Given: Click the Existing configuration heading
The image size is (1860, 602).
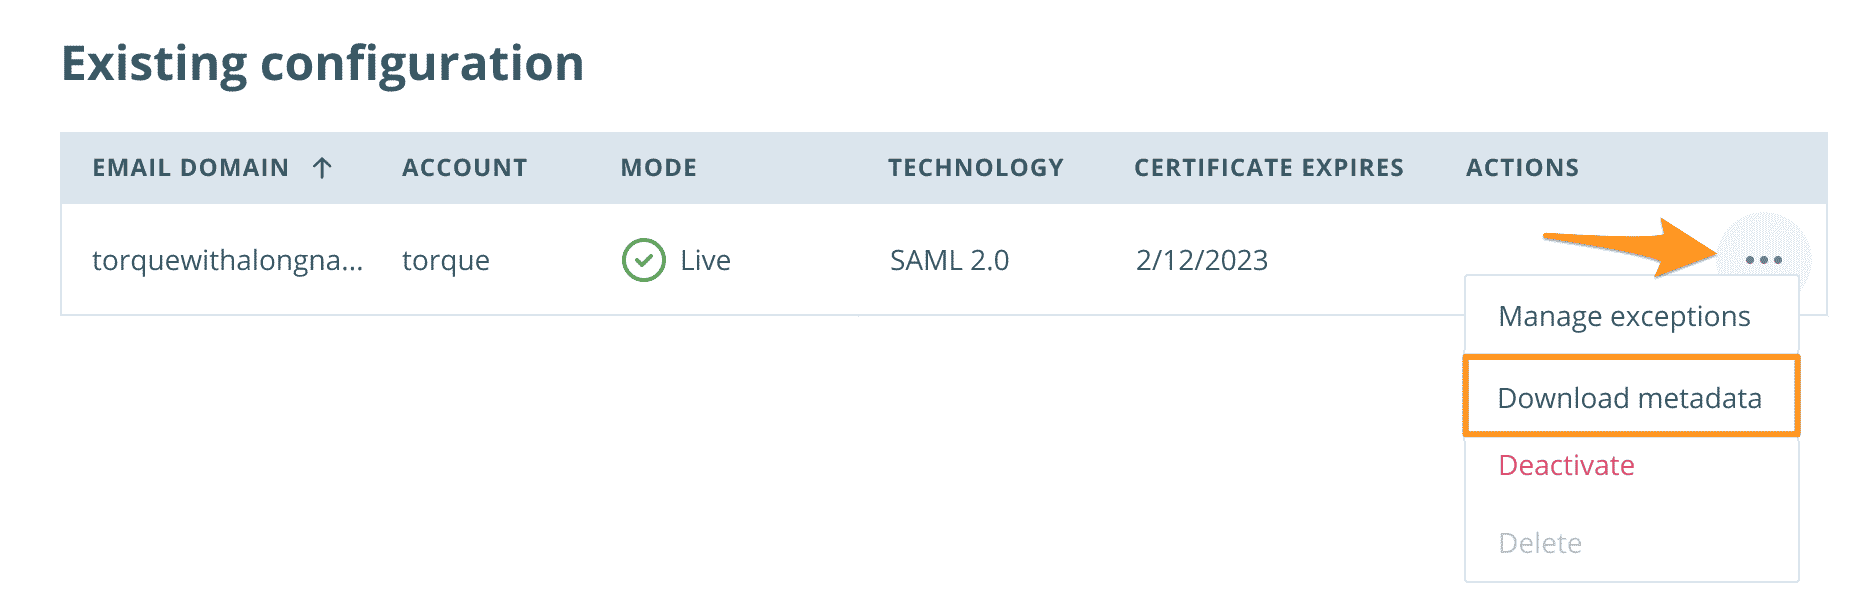Looking at the screenshot, I should 322,64.
